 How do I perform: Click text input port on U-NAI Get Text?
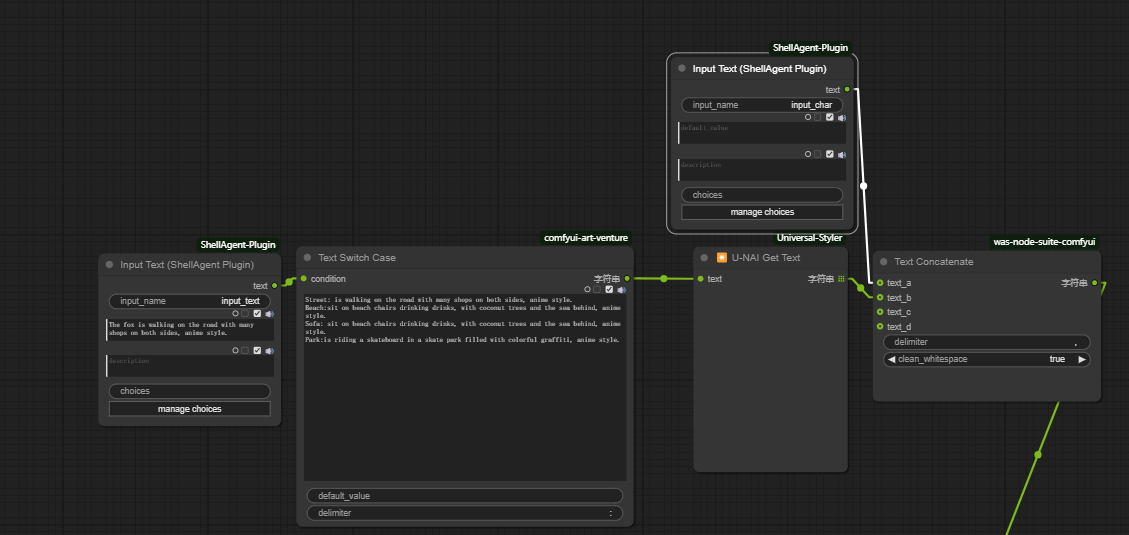point(700,279)
